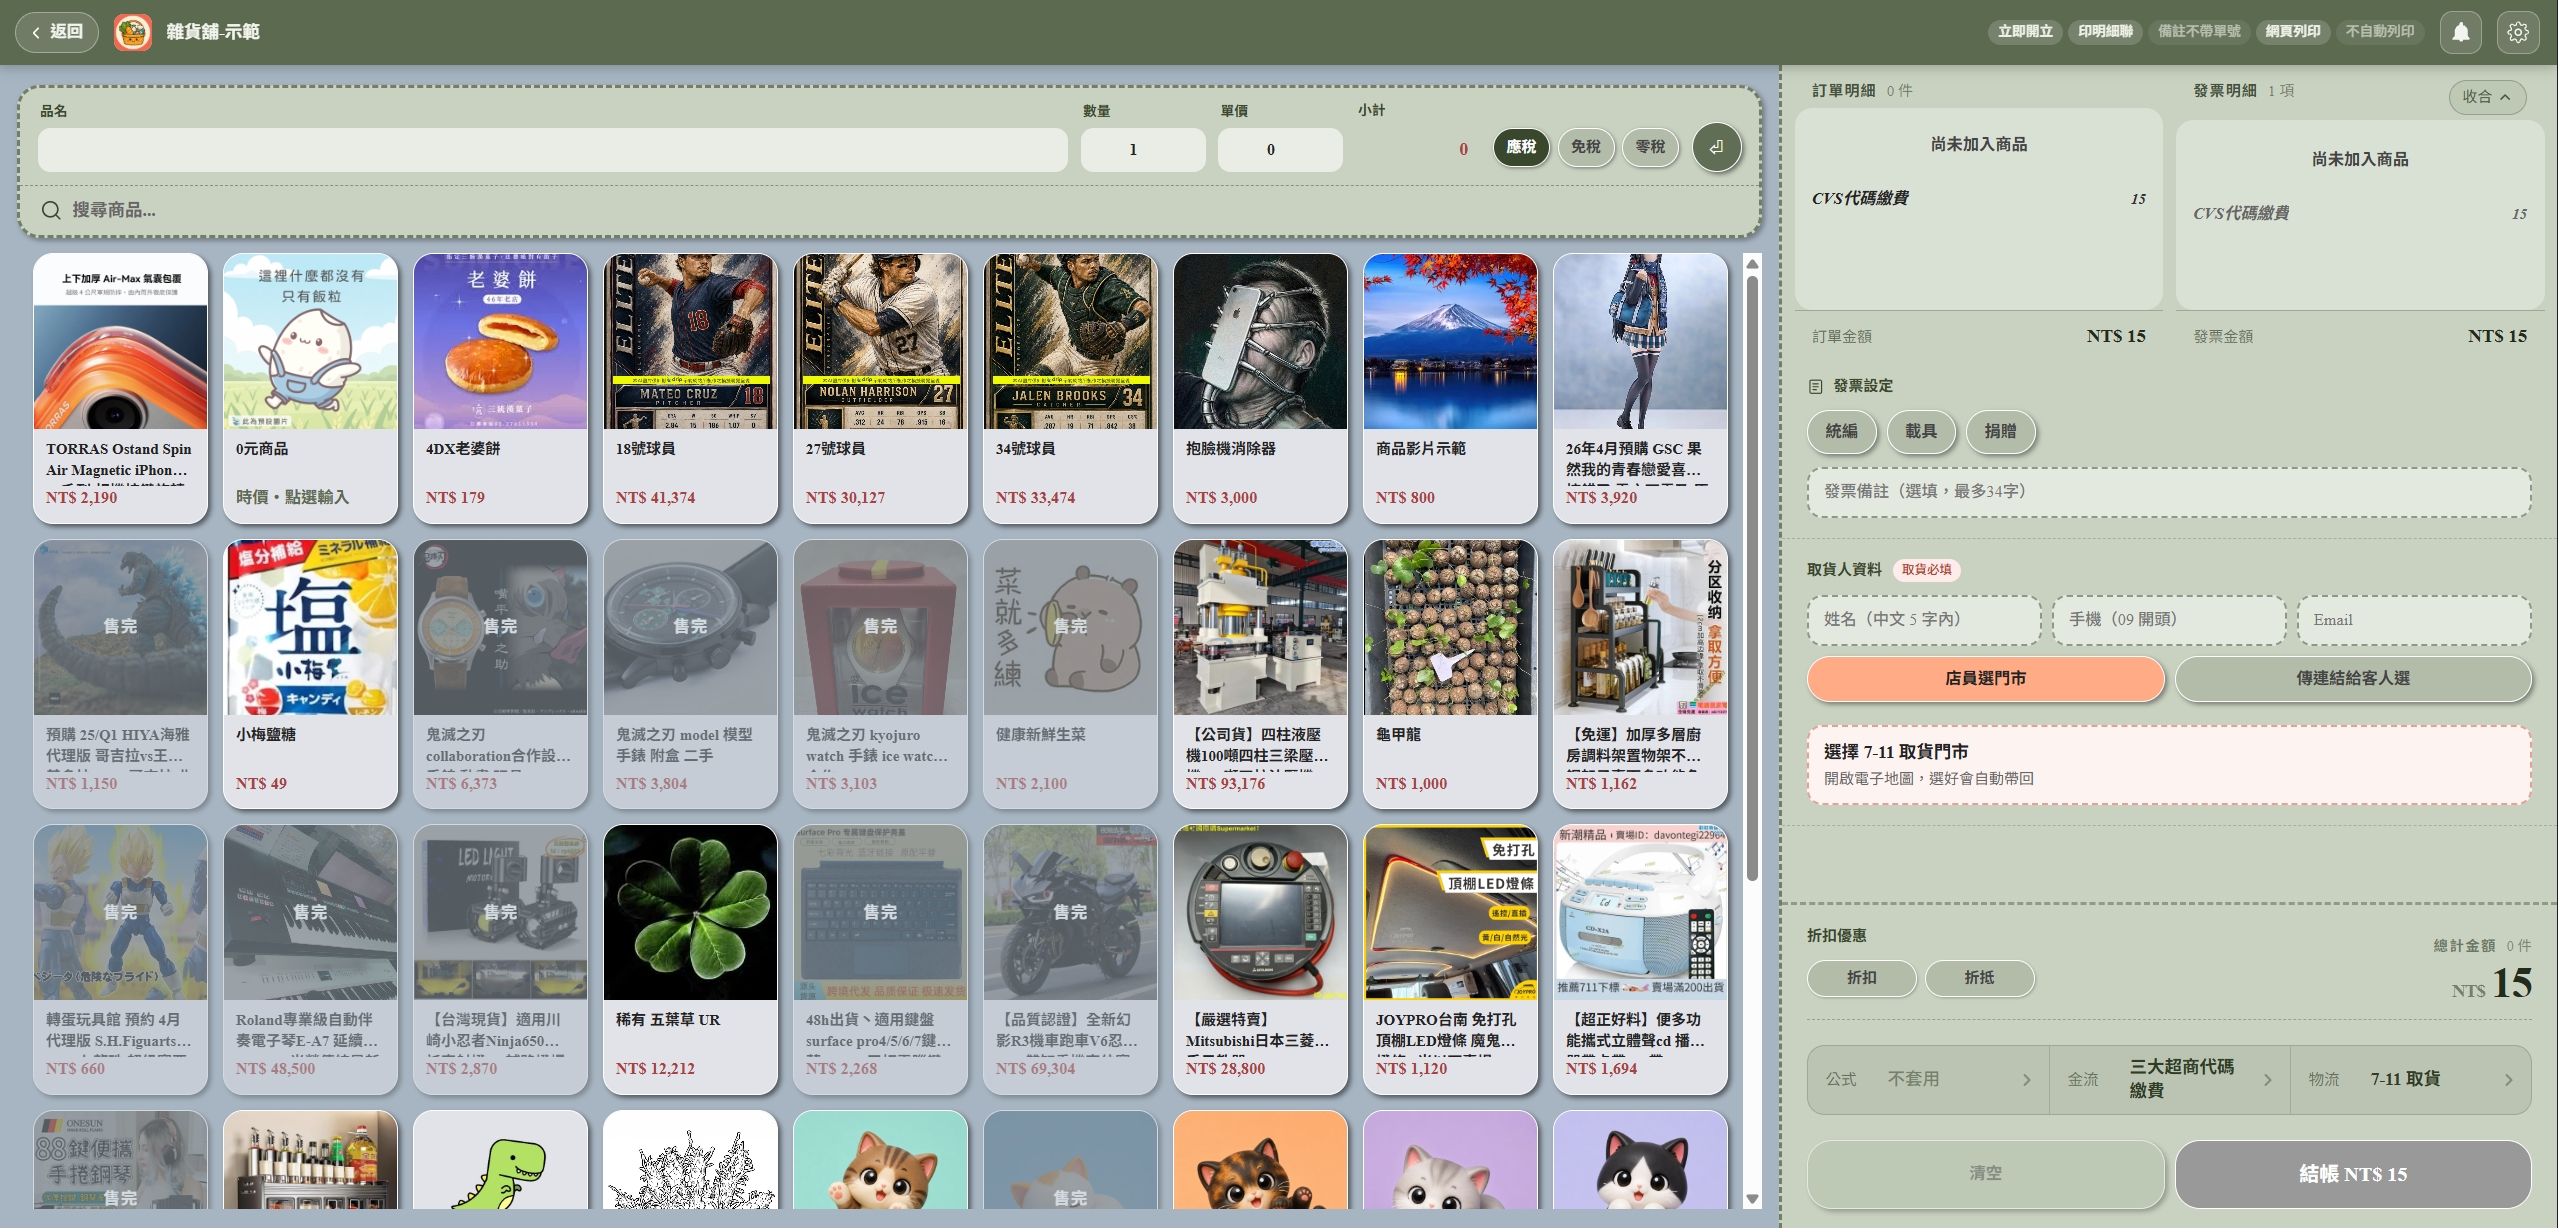Open the 金流 三大超商代碼繳費 selector

click(2170, 1079)
